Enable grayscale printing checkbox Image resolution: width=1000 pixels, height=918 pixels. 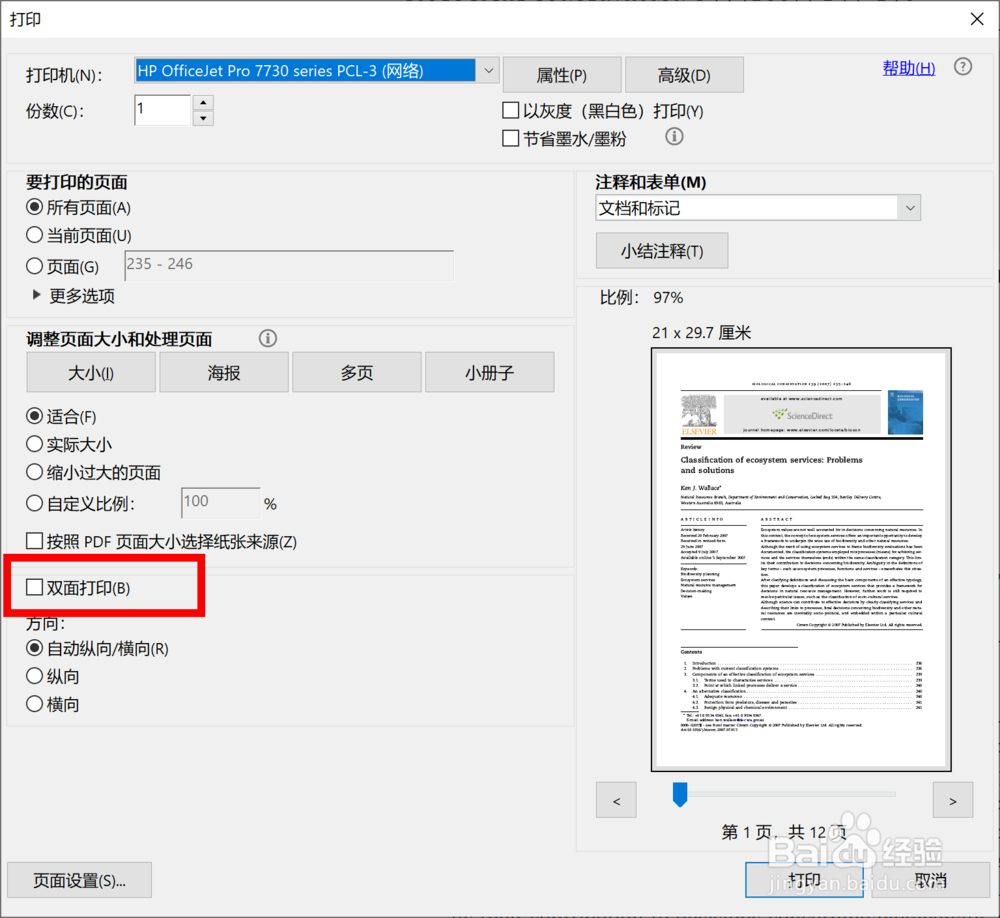pyautogui.click(x=510, y=110)
